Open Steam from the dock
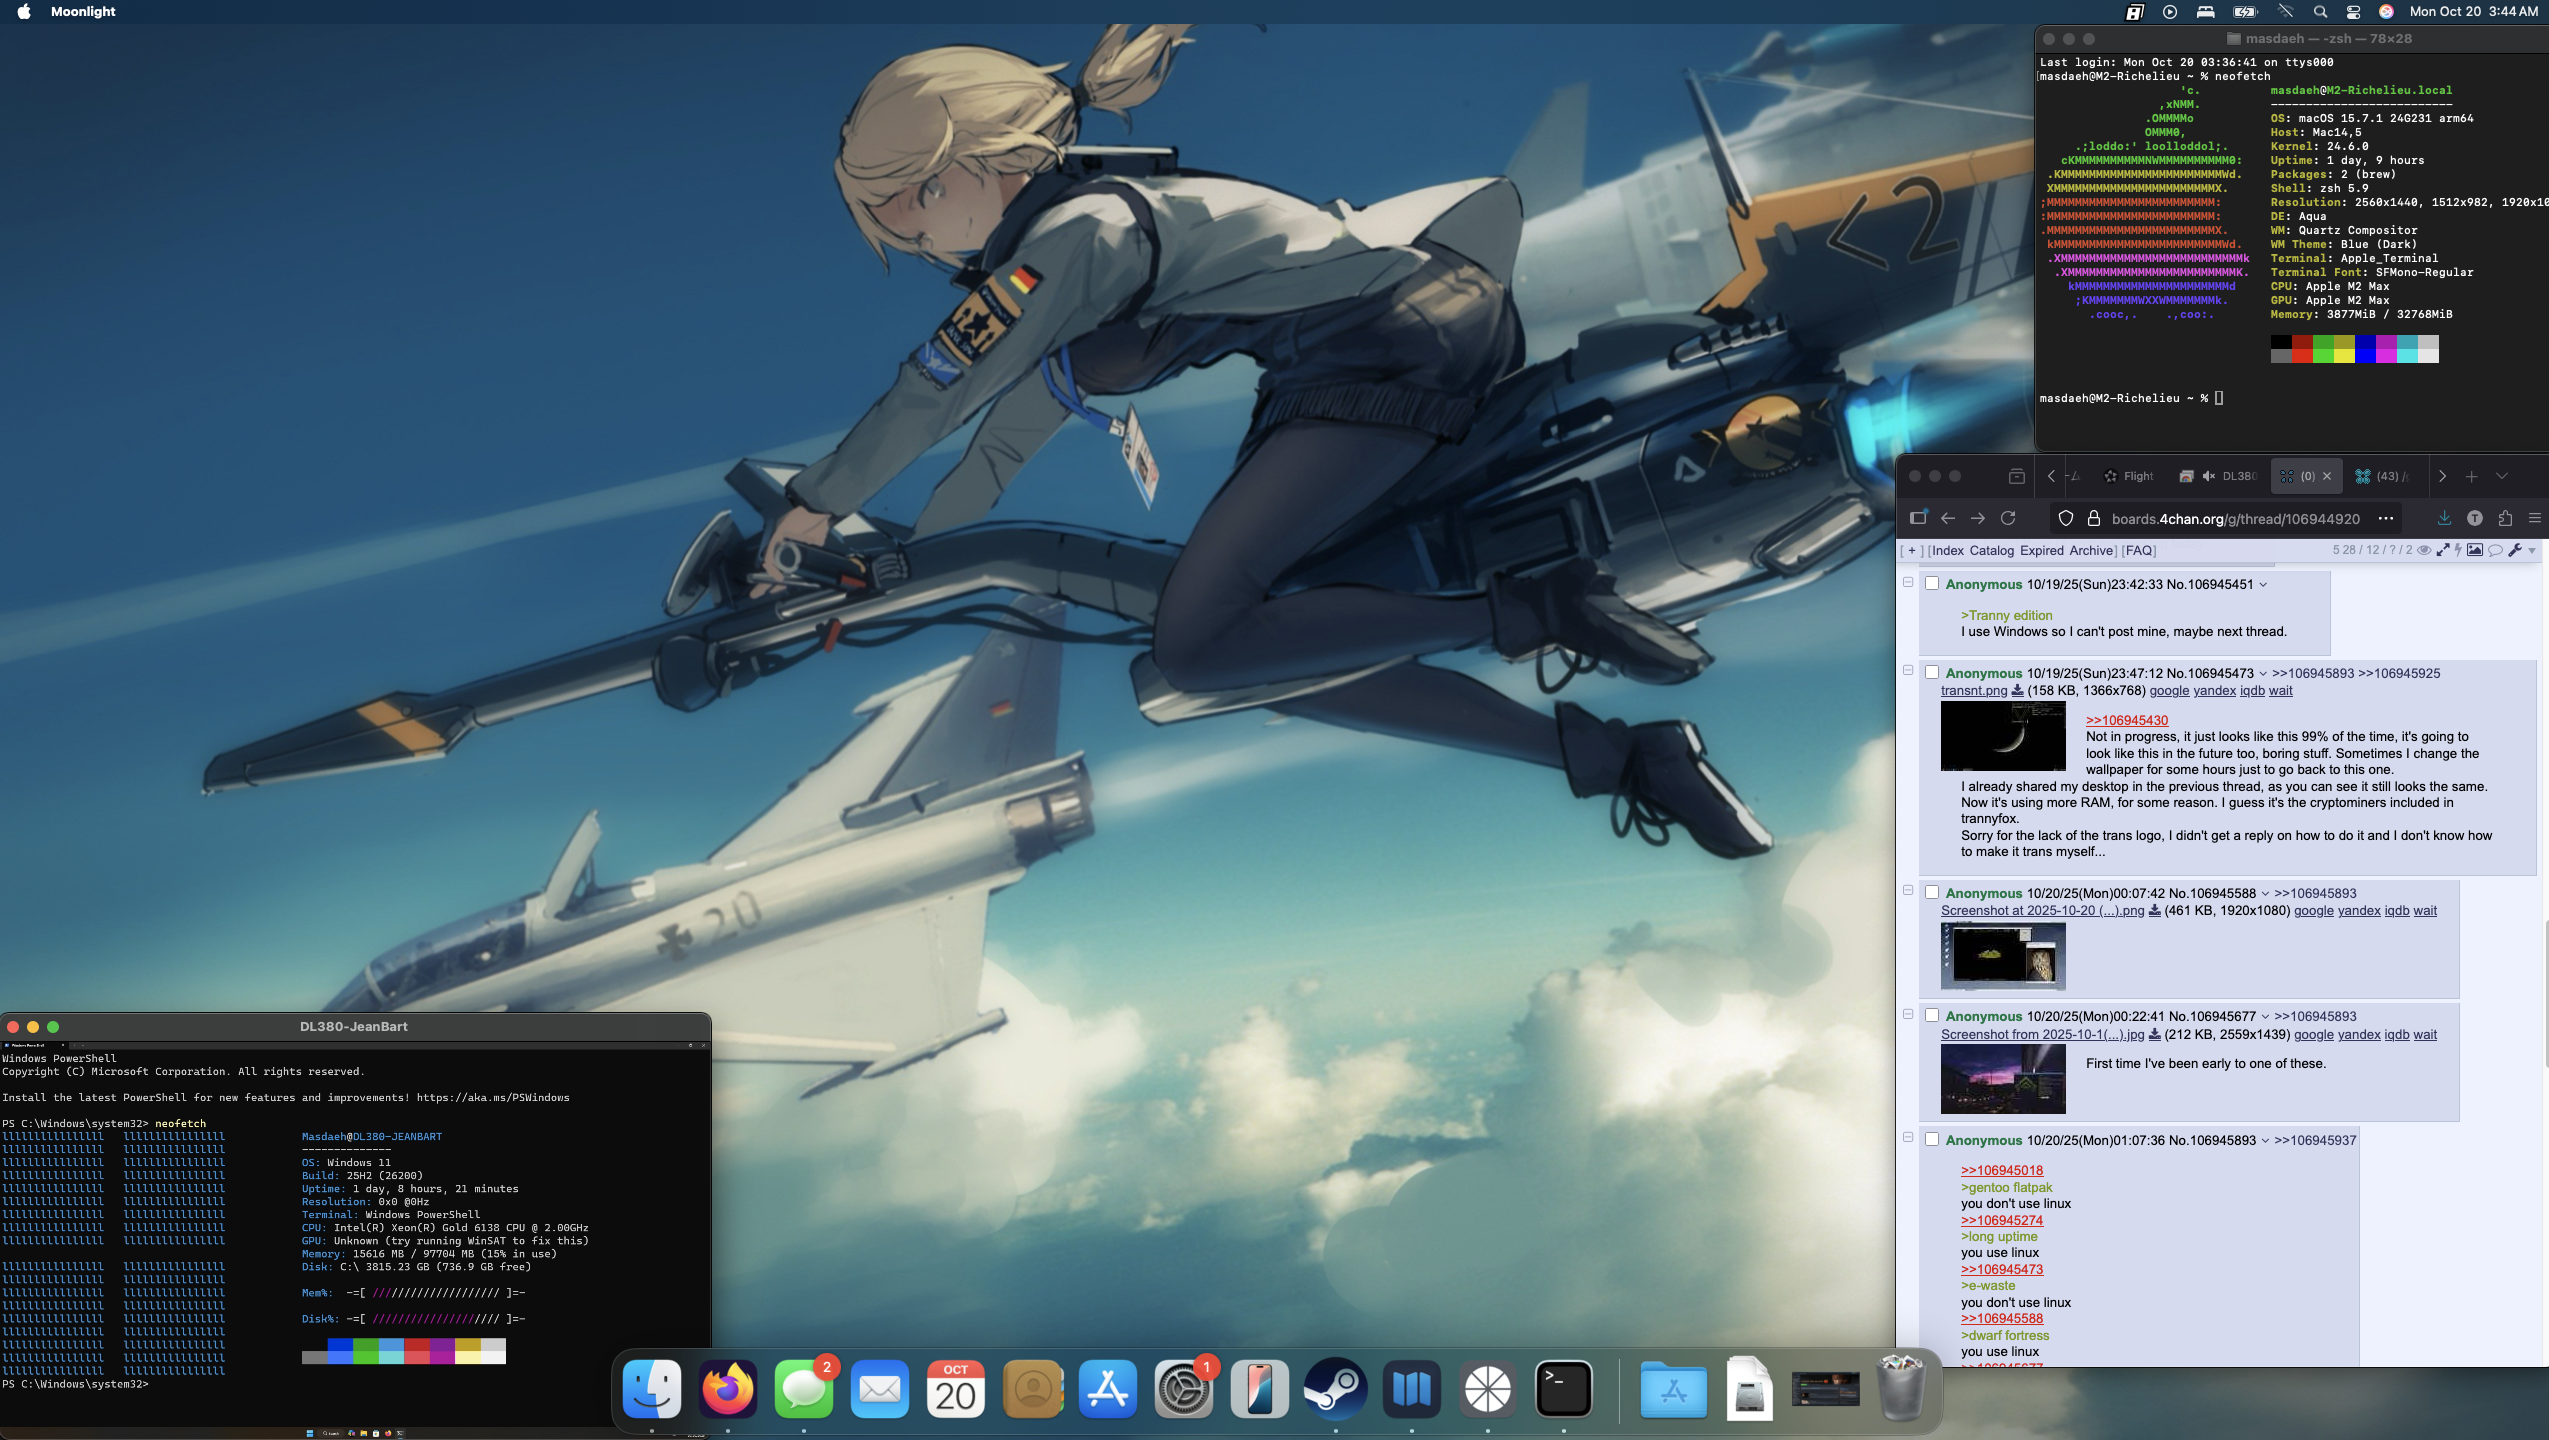 coord(1335,1389)
